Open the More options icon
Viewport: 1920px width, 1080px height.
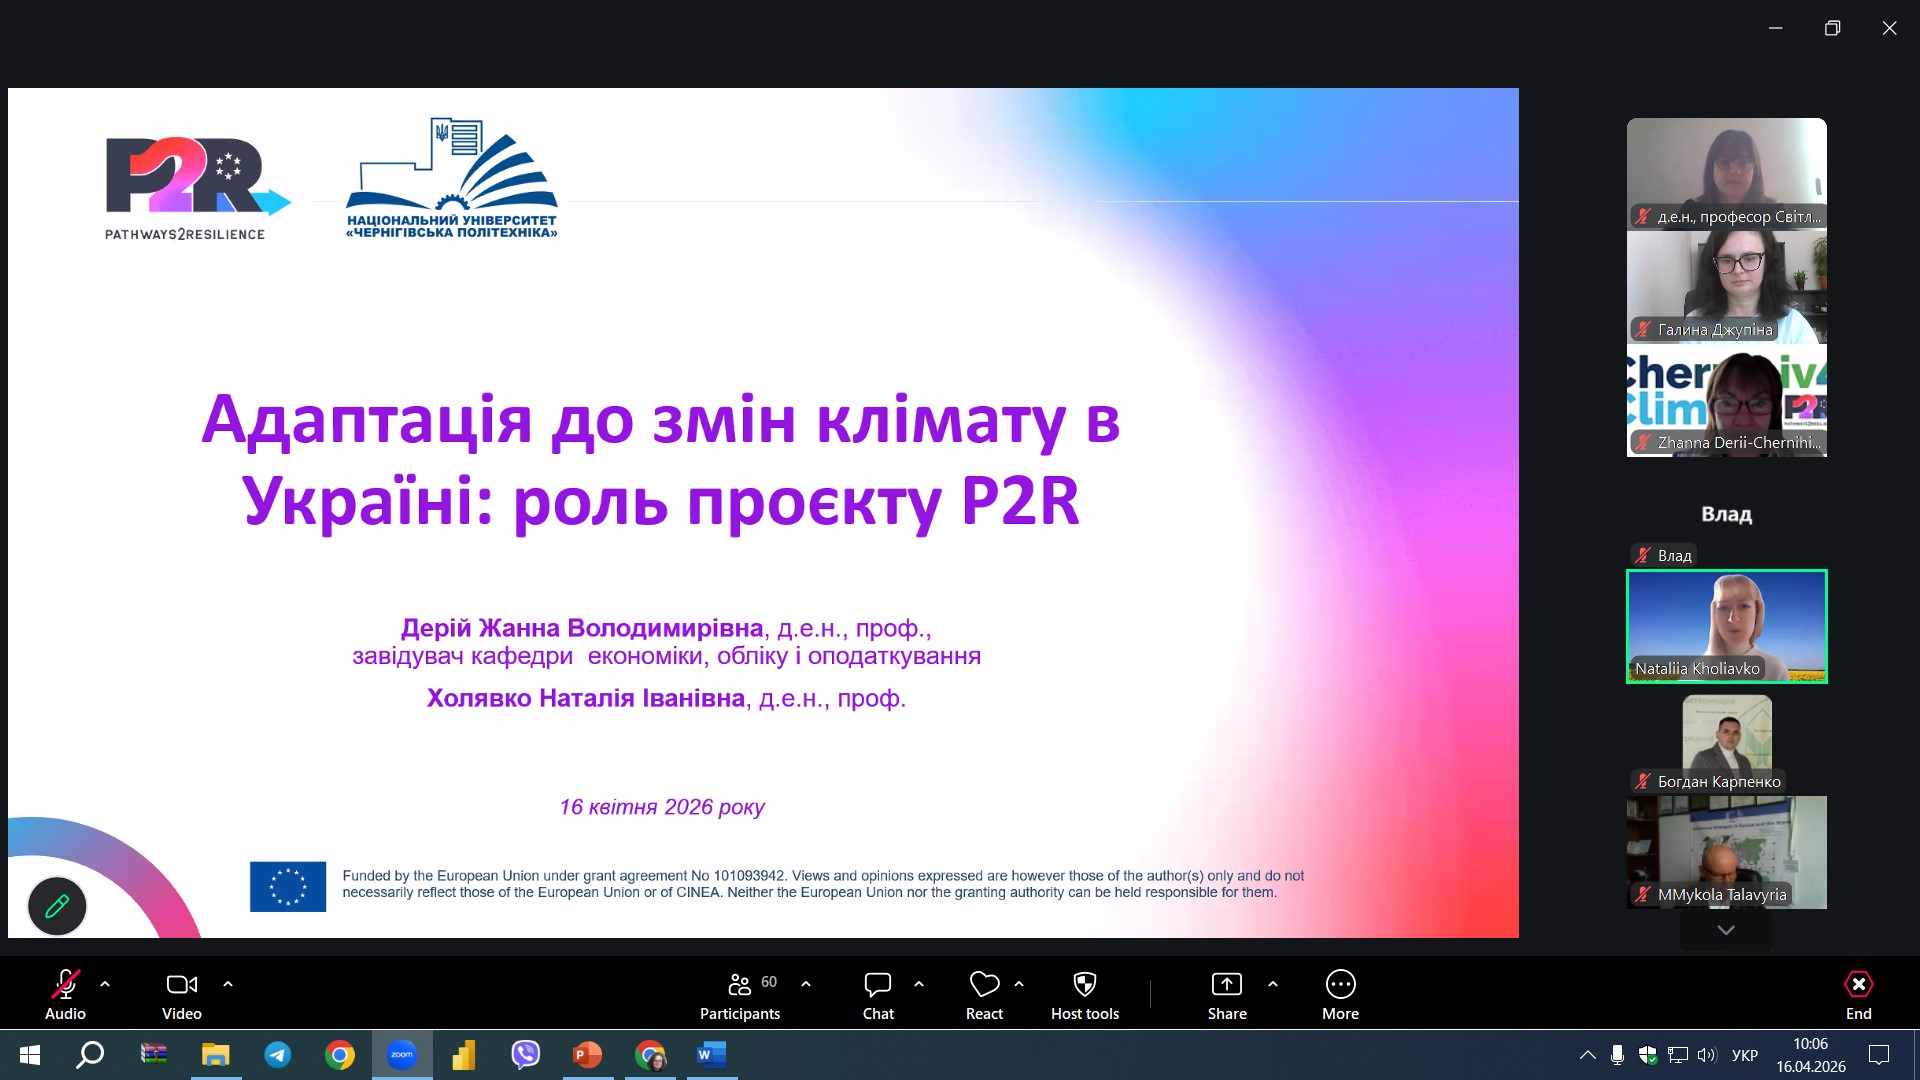(1340, 995)
